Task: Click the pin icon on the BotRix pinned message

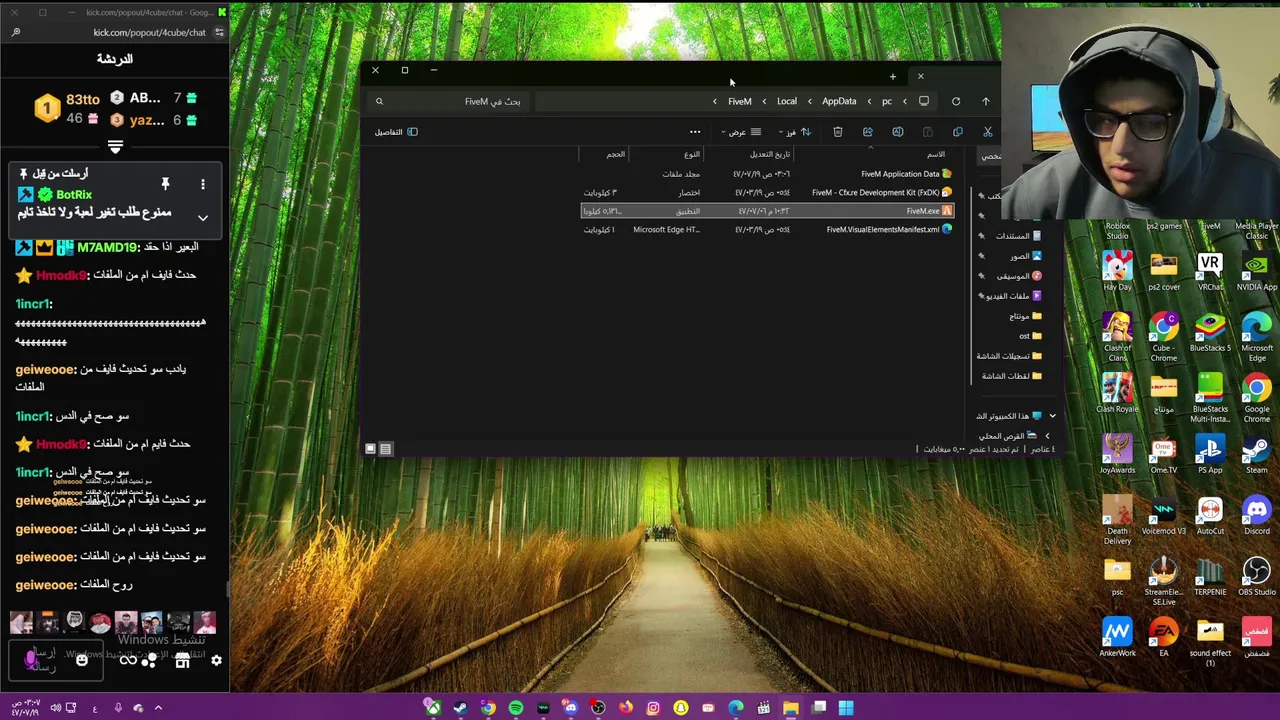Action: point(165,184)
